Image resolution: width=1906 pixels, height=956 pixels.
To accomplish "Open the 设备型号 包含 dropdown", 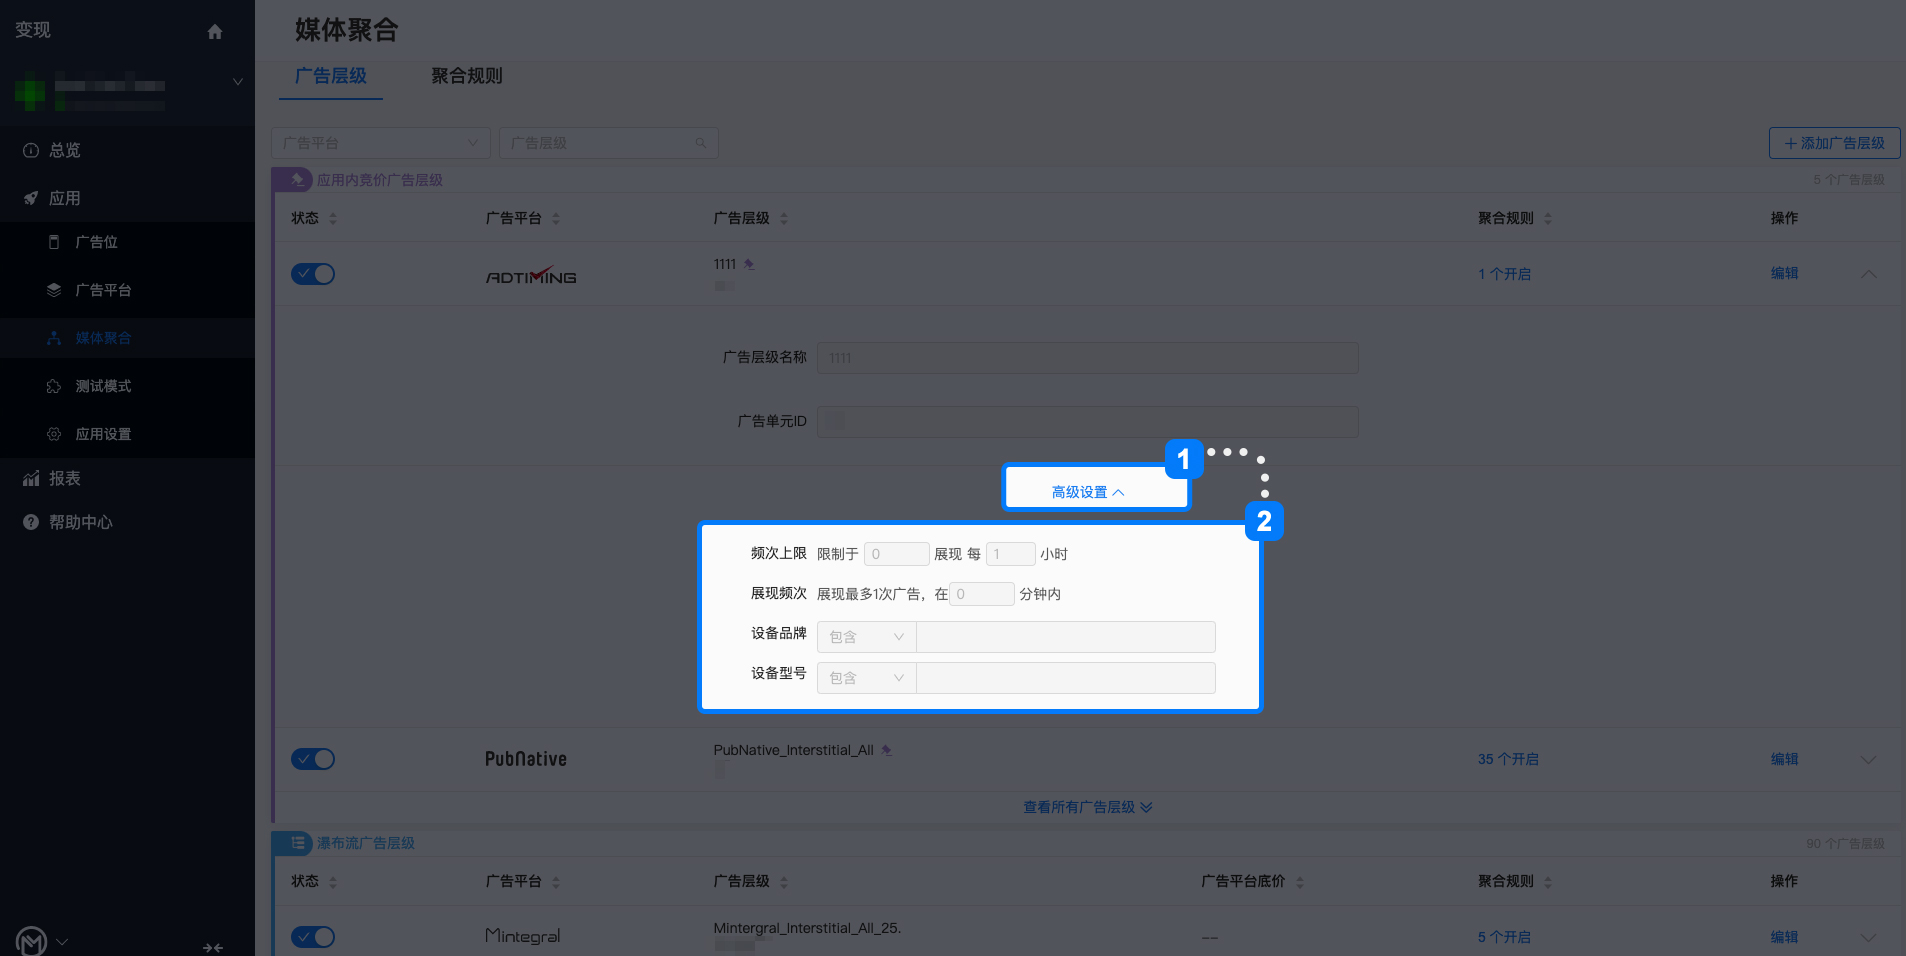I will 866,678.
